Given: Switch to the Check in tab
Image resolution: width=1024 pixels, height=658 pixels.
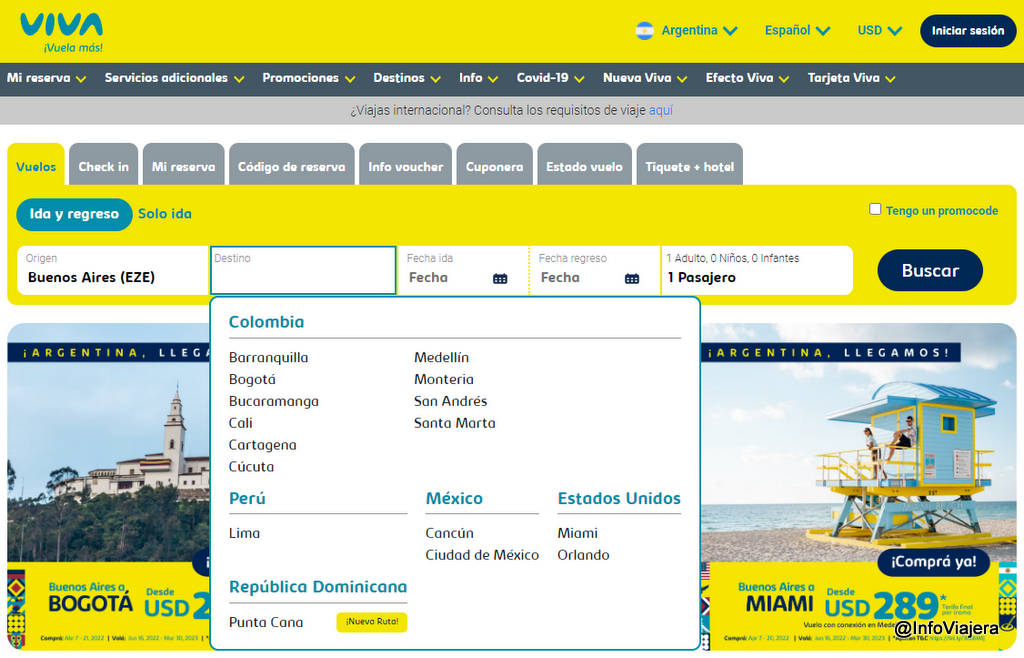Looking at the screenshot, I should [103, 166].
